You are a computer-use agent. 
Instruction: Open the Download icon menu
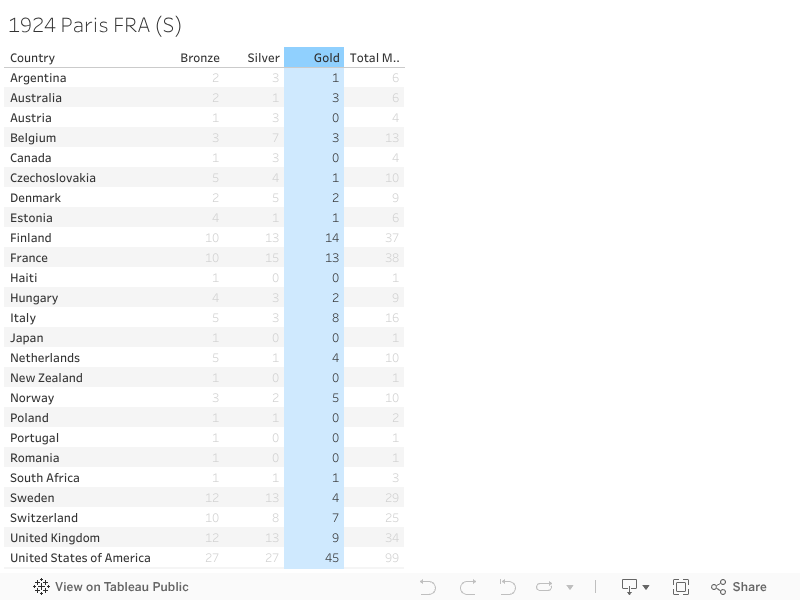pos(630,587)
